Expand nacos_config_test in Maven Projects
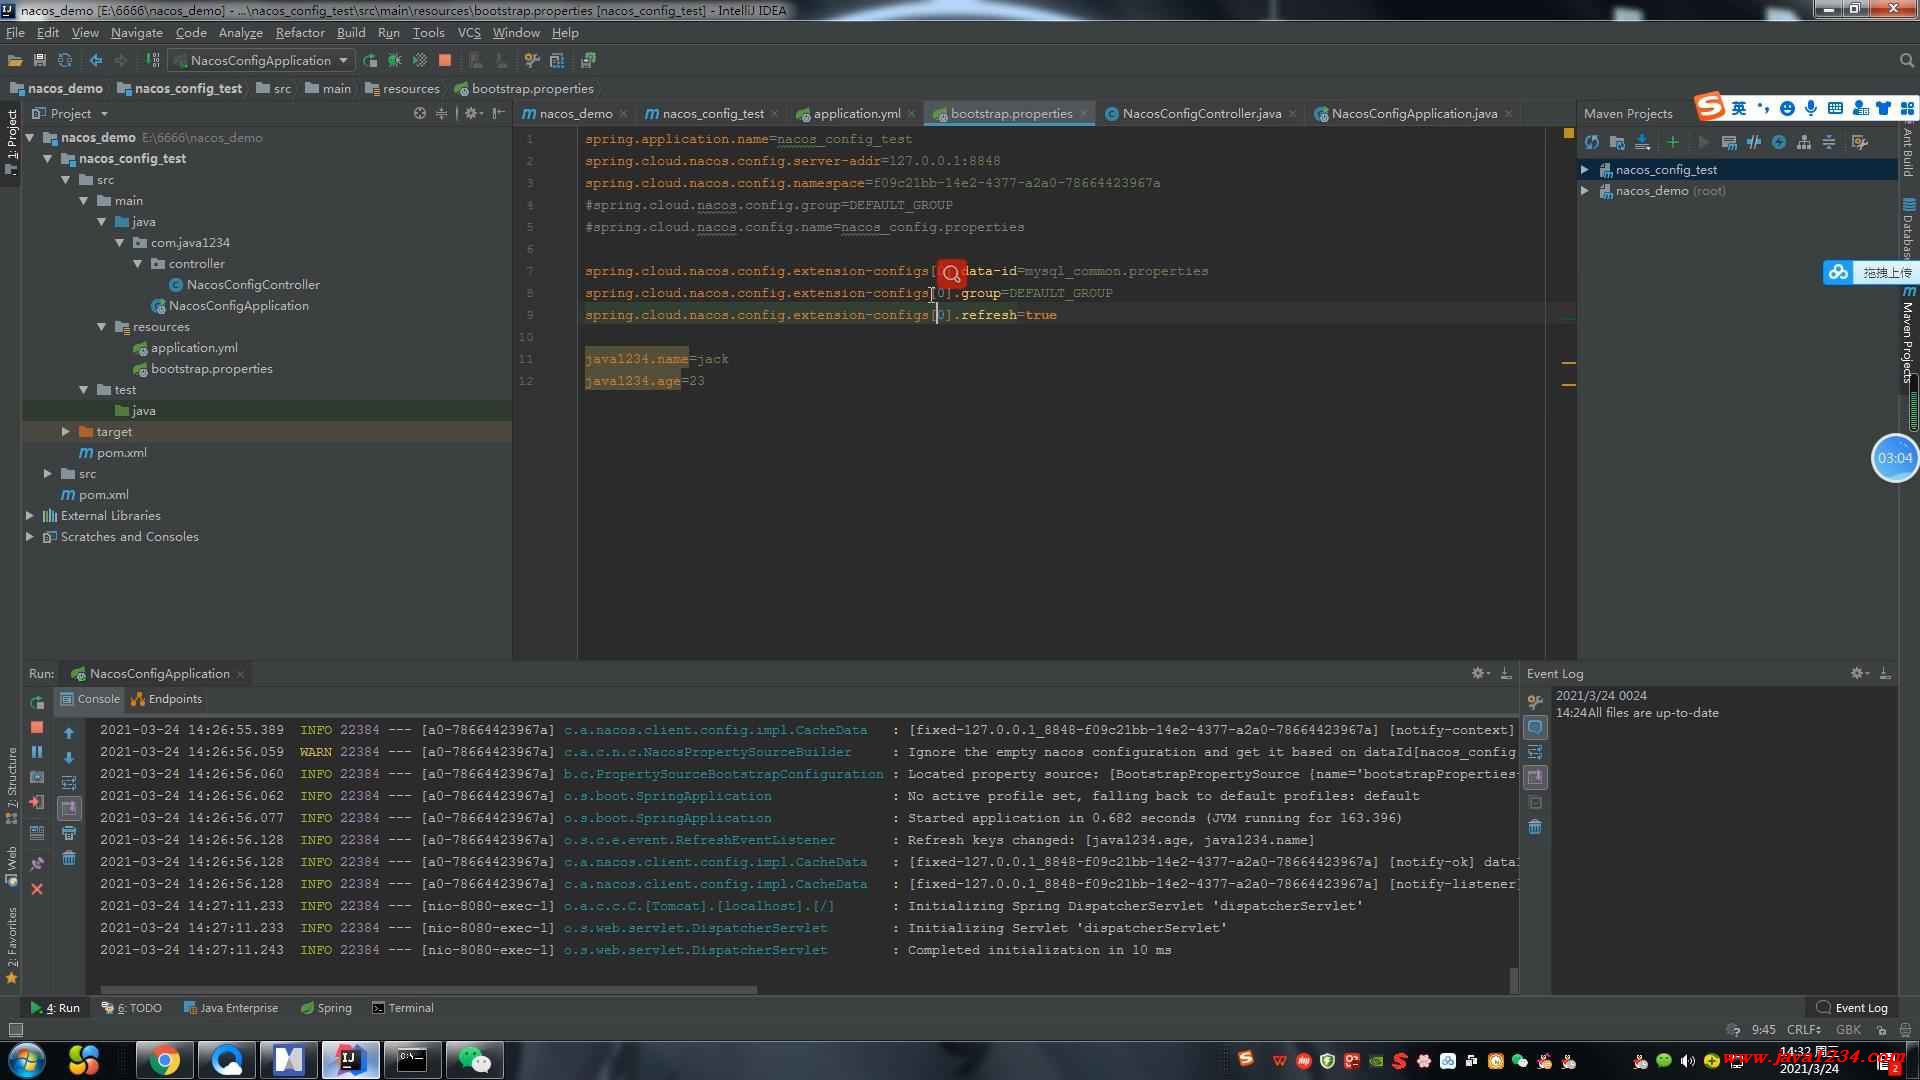The image size is (1920, 1080). tap(1585, 170)
